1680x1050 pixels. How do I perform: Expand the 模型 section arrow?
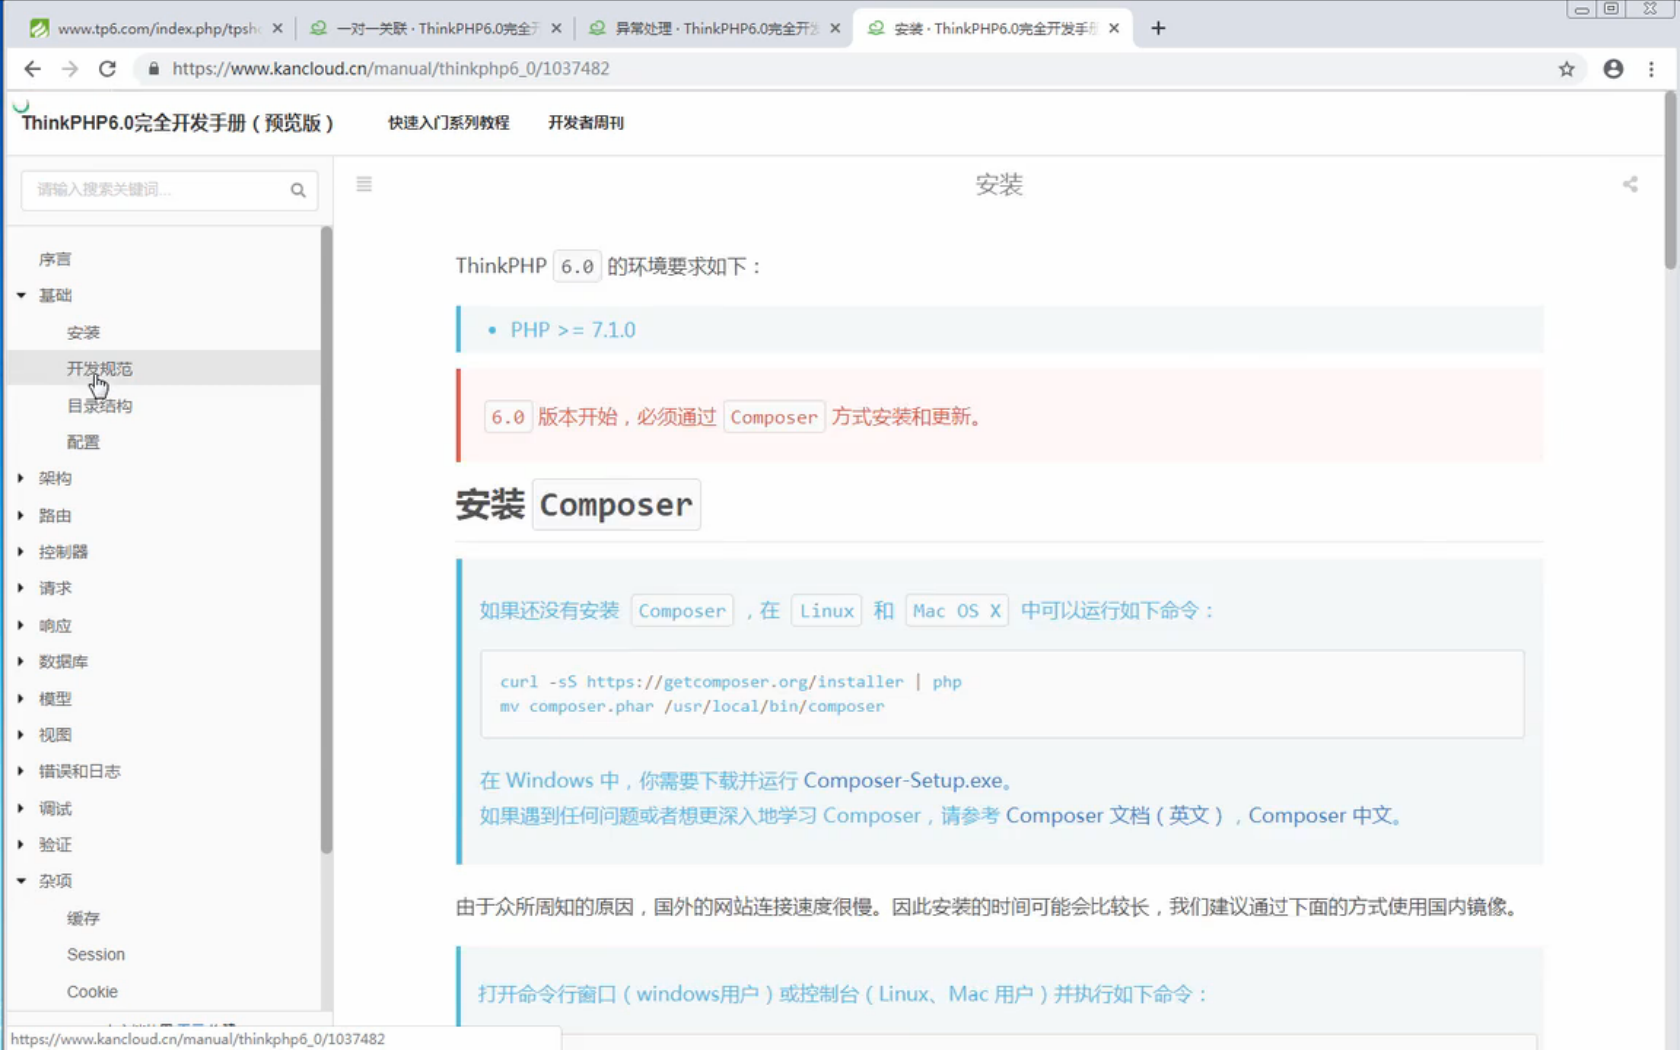[21, 698]
